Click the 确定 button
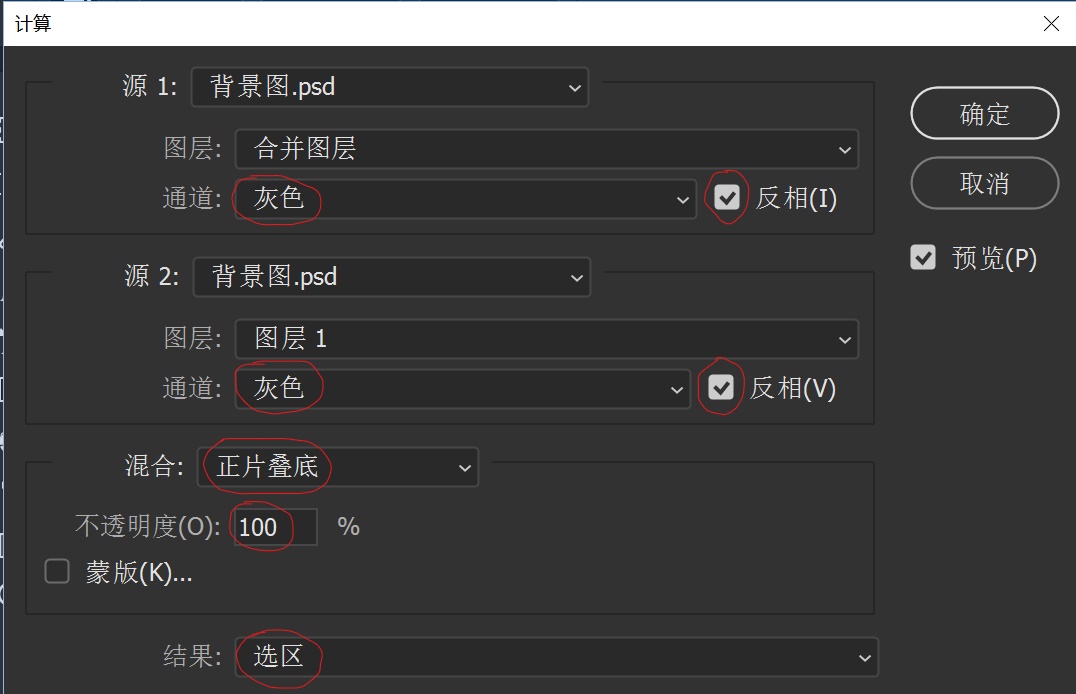Image resolution: width=1076 pixels, height=694 pixels. [985, 113]
